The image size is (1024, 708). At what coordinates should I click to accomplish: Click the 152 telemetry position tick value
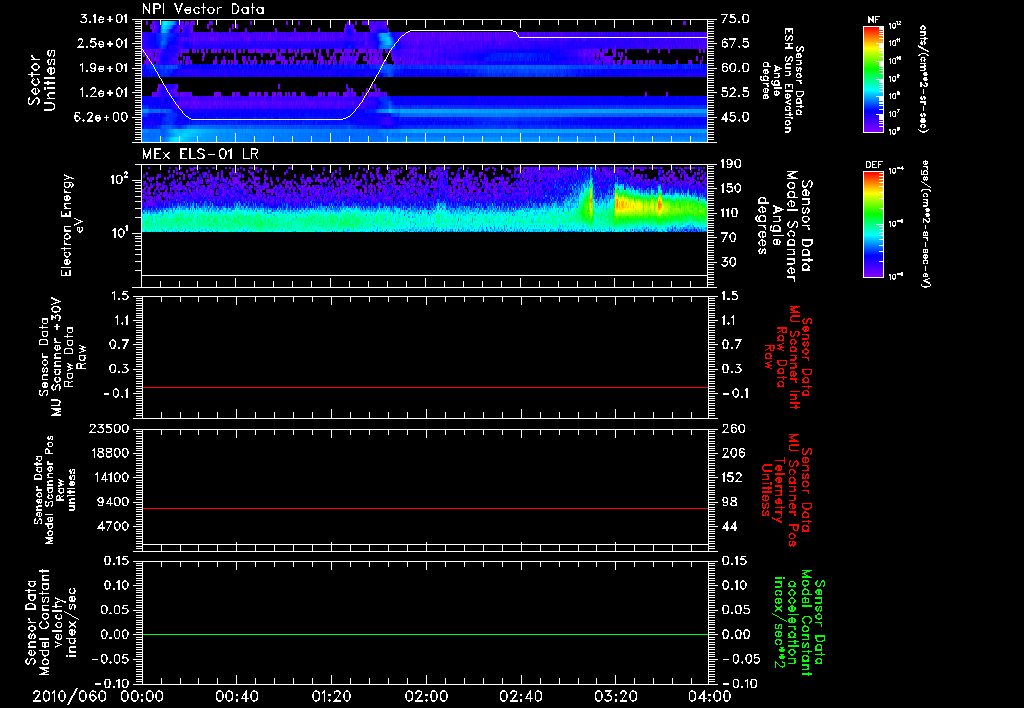pos(732,477)
